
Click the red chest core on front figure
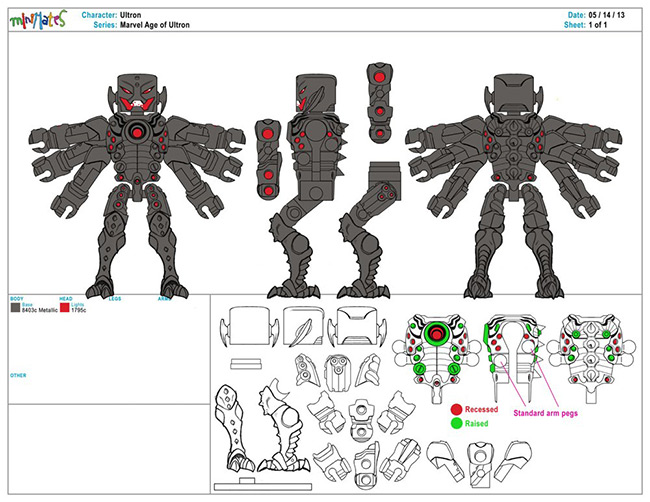pyautogui.click(x=137, y=132)
